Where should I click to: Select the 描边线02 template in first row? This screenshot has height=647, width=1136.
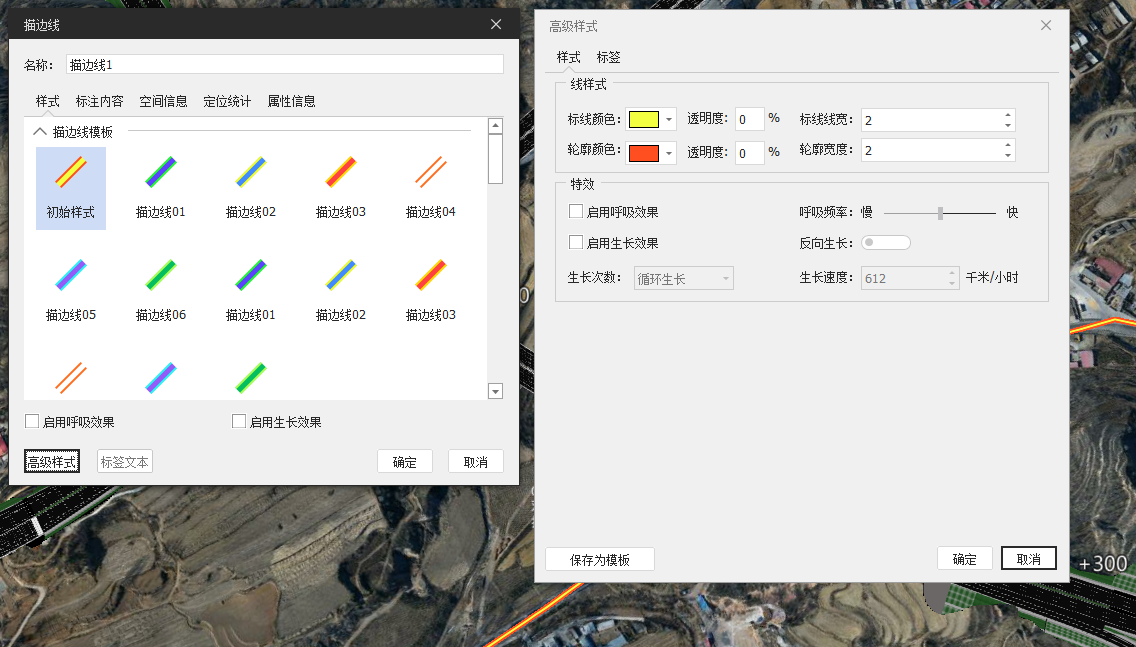tap(250, 173)
